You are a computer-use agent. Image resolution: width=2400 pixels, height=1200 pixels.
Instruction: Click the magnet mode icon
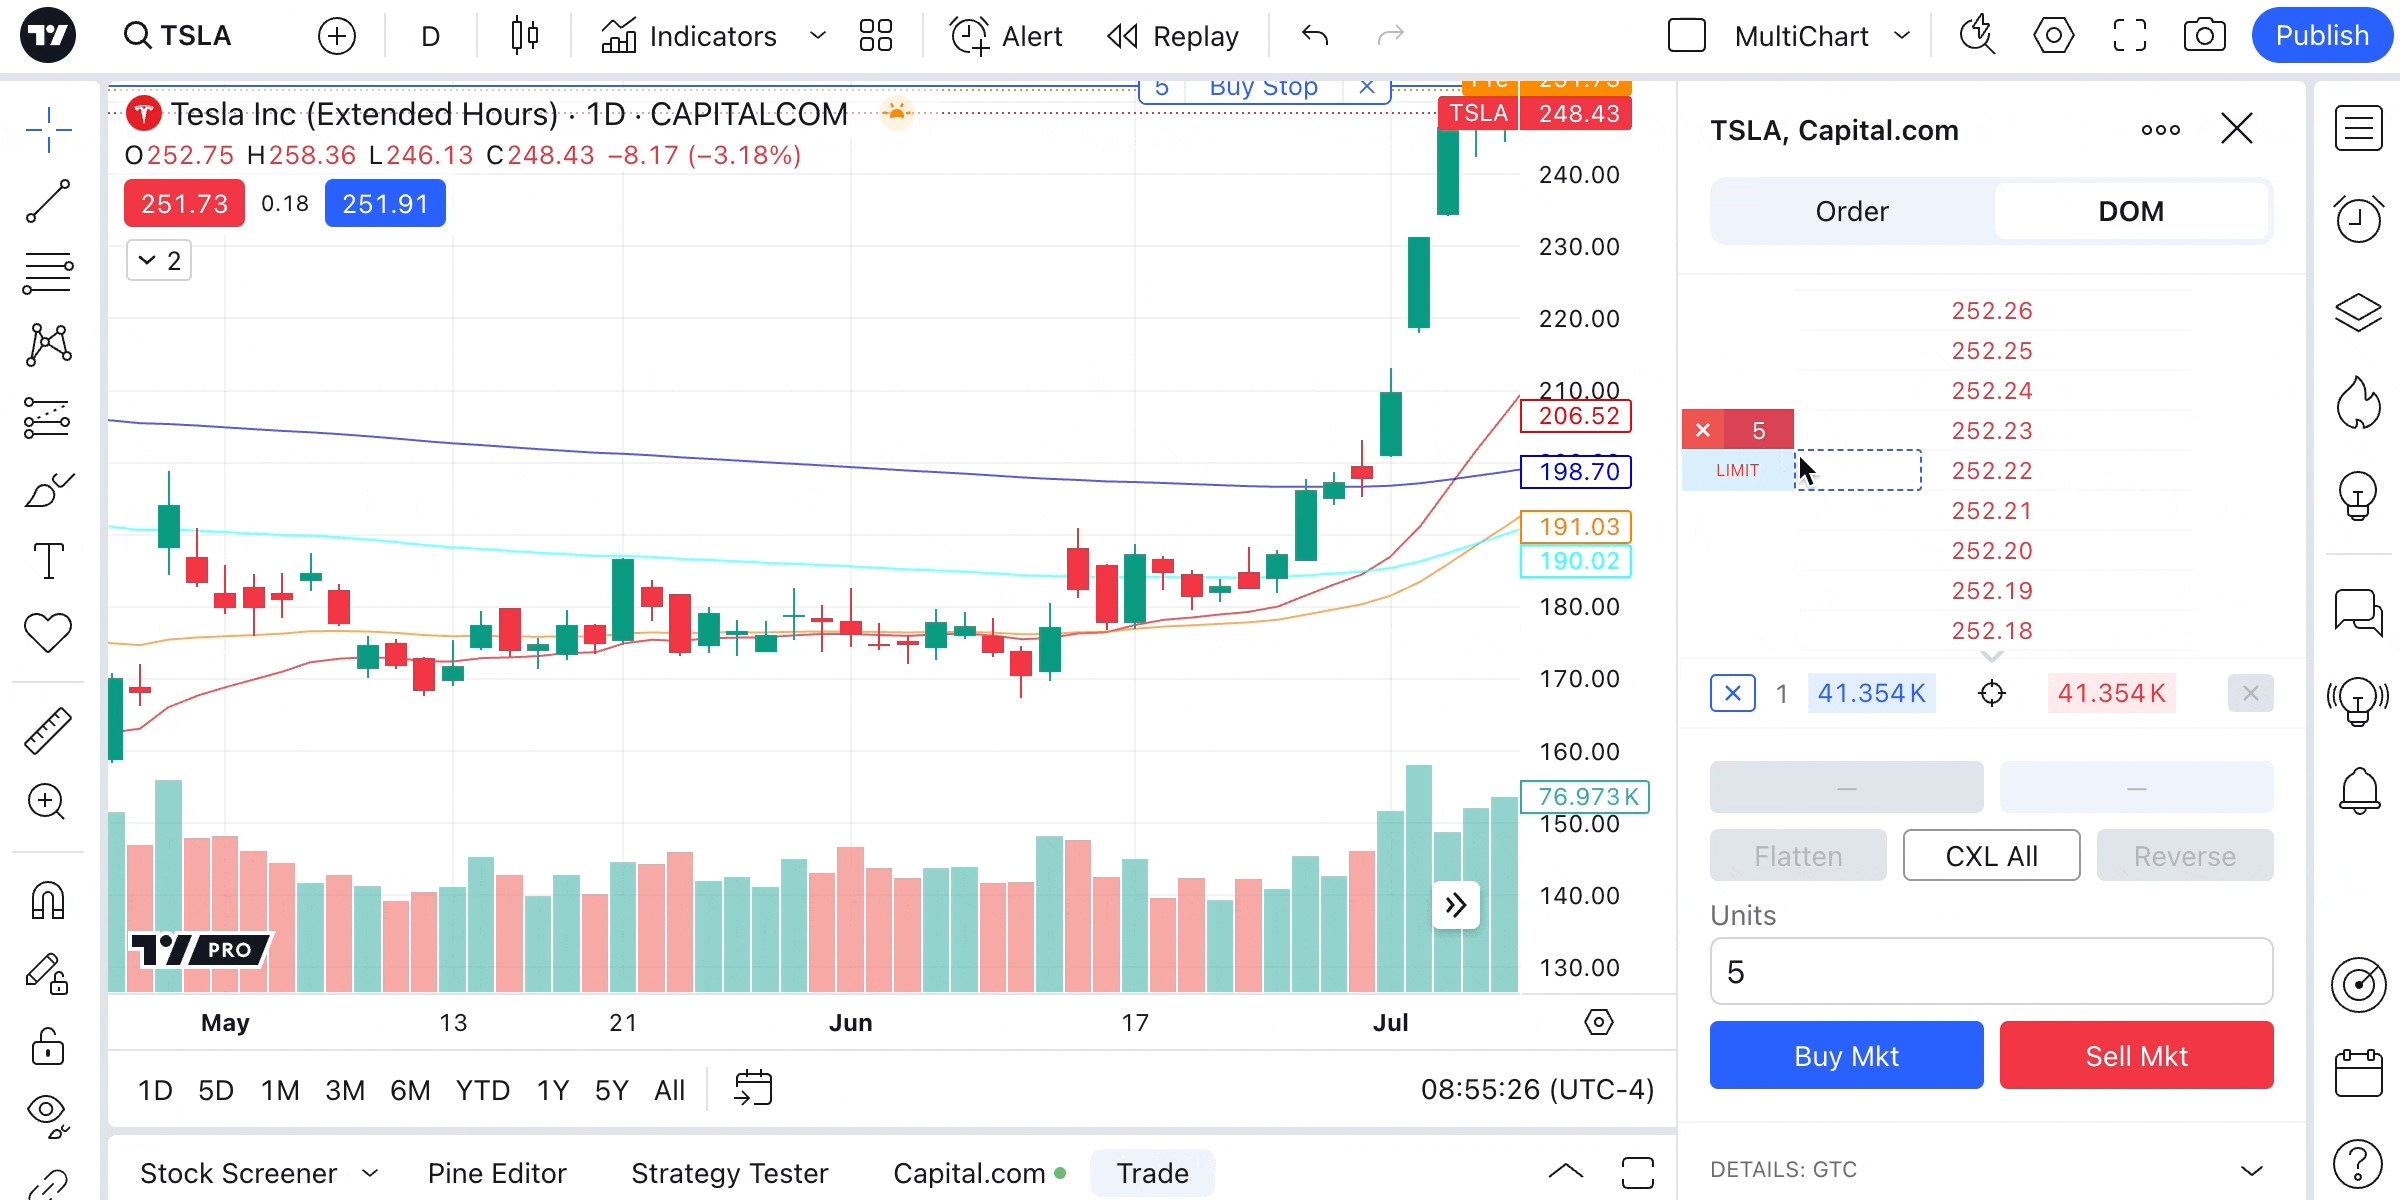47,901
